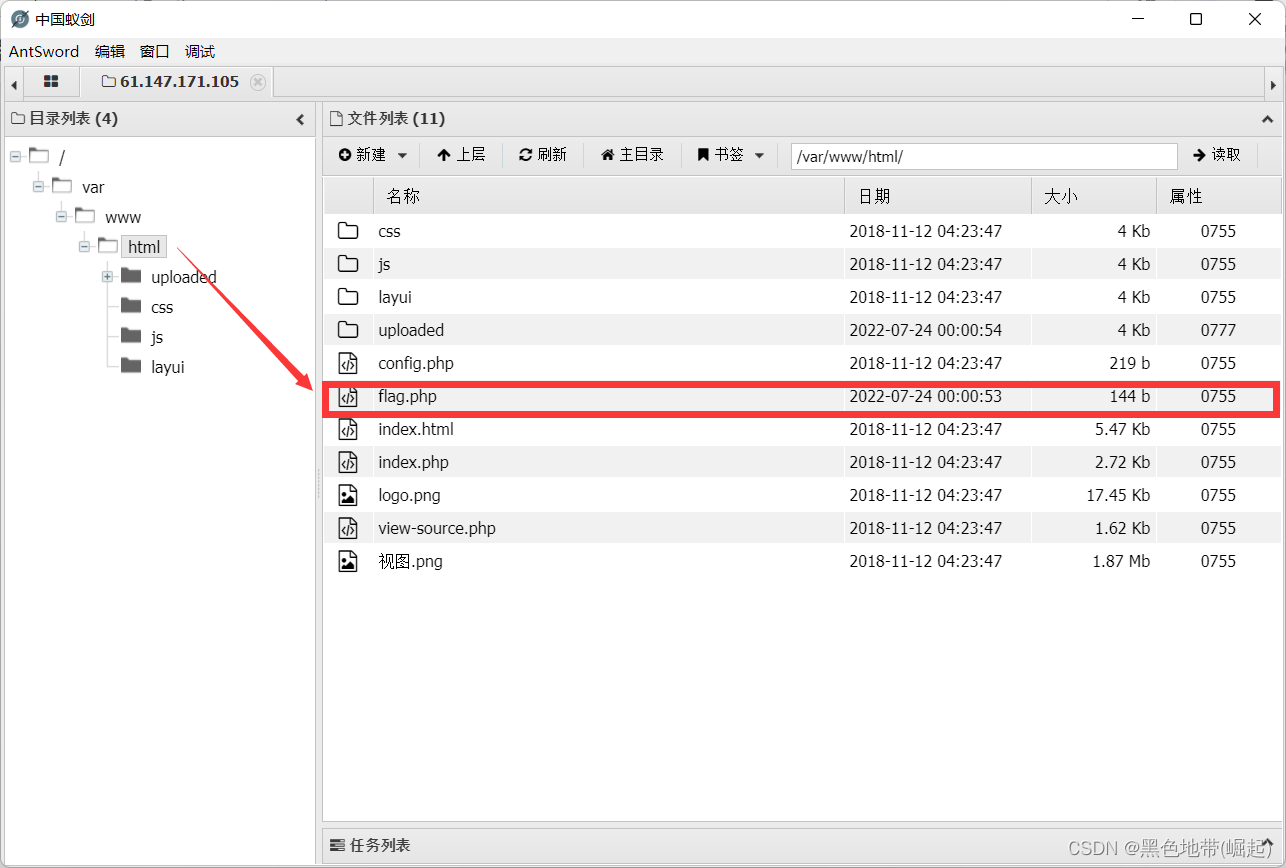Image resolution: width=1286 pixels, height=868 pixels.
Task: Click the uploaded folder icon in file list
Action: coord(348,330)
